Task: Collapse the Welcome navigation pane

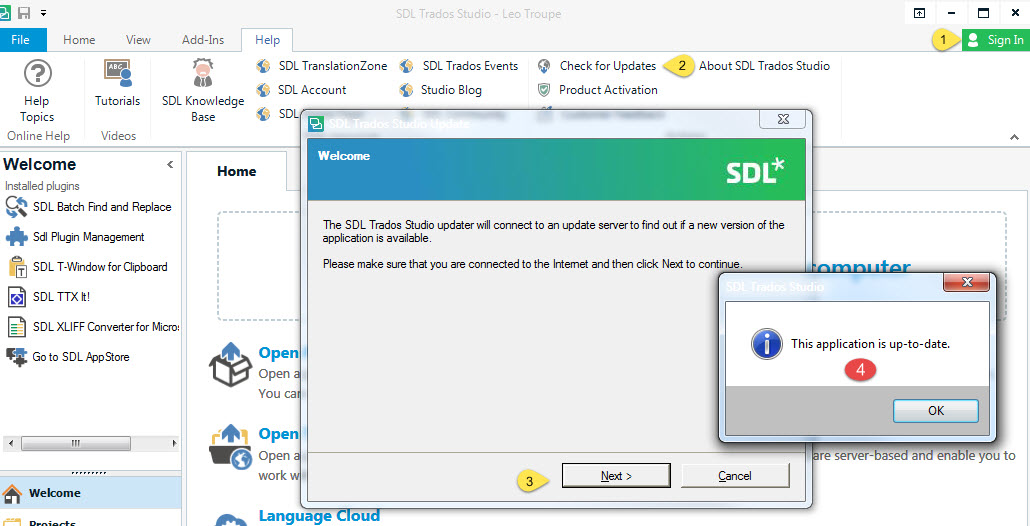Action: pyautogui.click(x=169, y=164)
